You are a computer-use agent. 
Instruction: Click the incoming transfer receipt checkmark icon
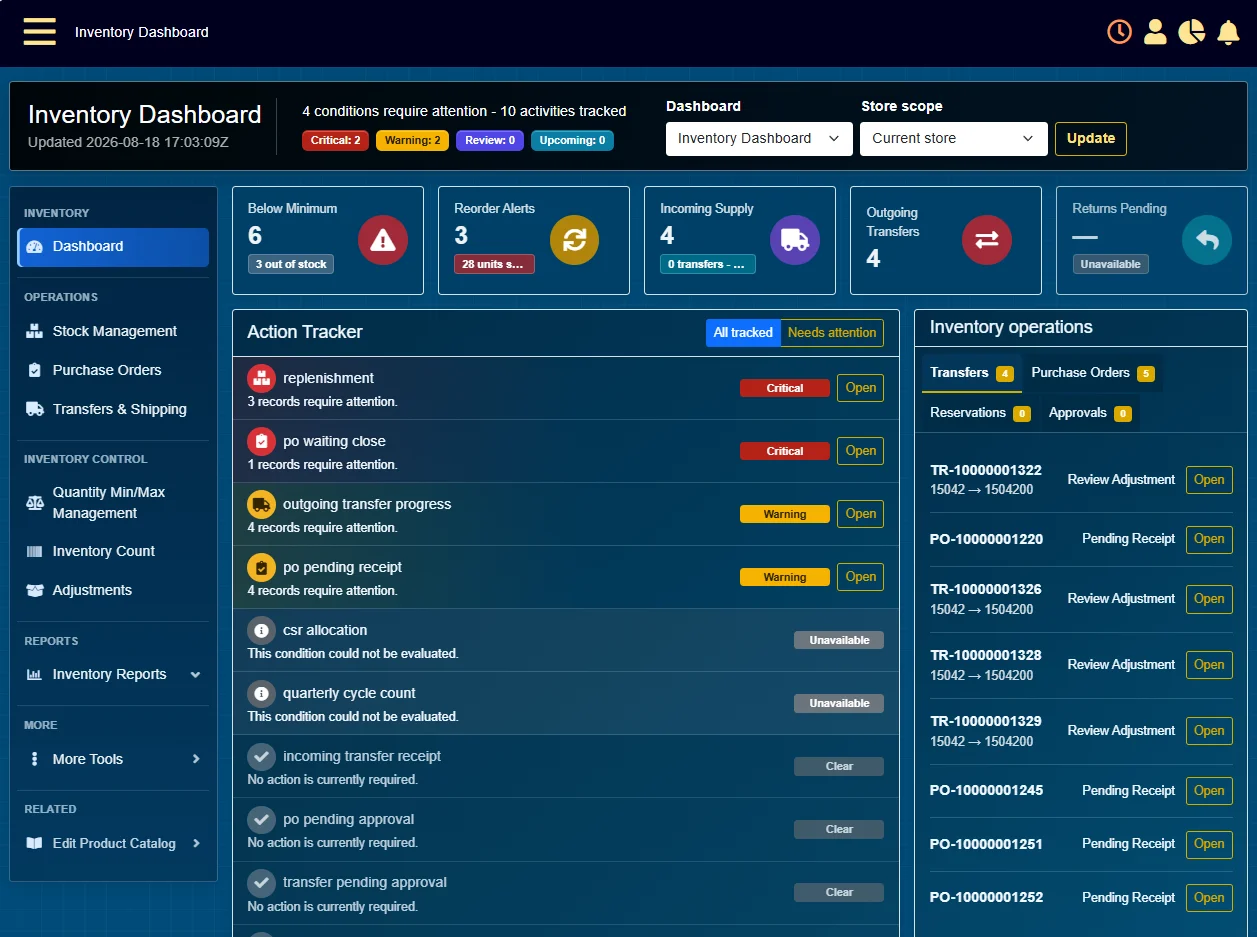(261, 756)
